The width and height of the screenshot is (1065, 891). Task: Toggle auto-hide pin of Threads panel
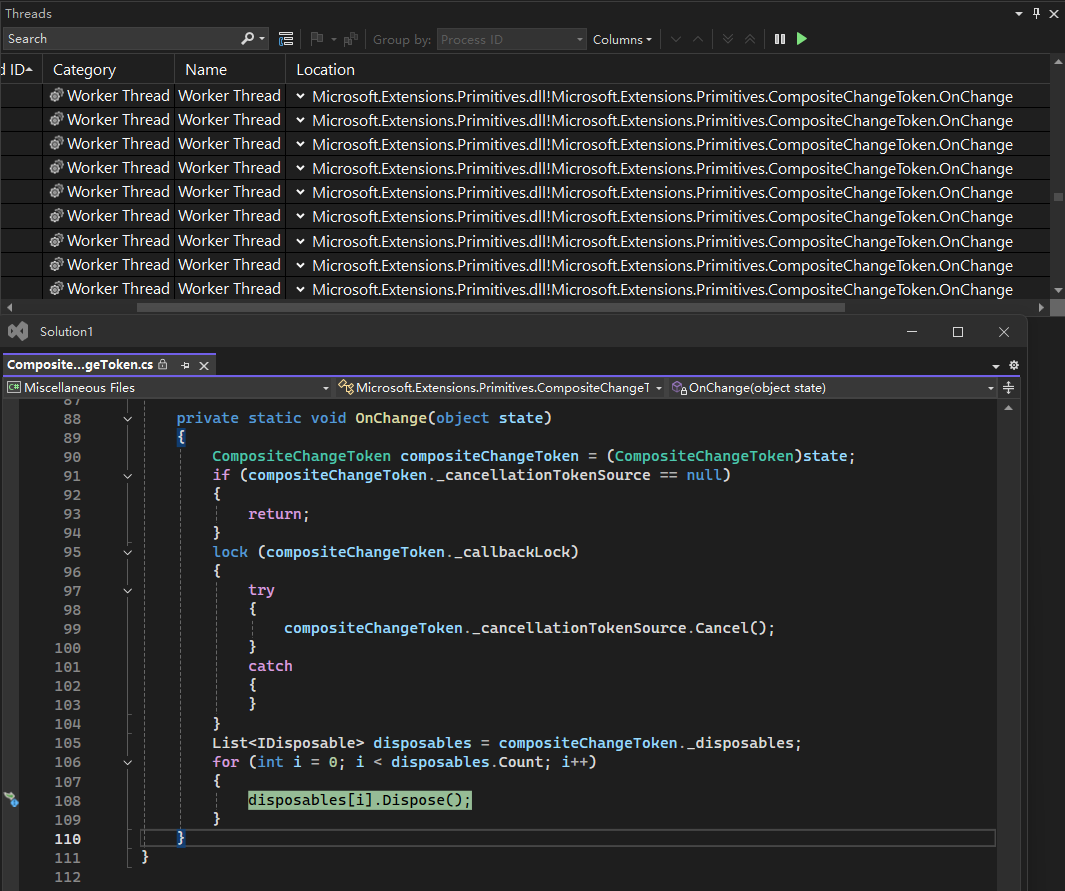point(1034,14)
